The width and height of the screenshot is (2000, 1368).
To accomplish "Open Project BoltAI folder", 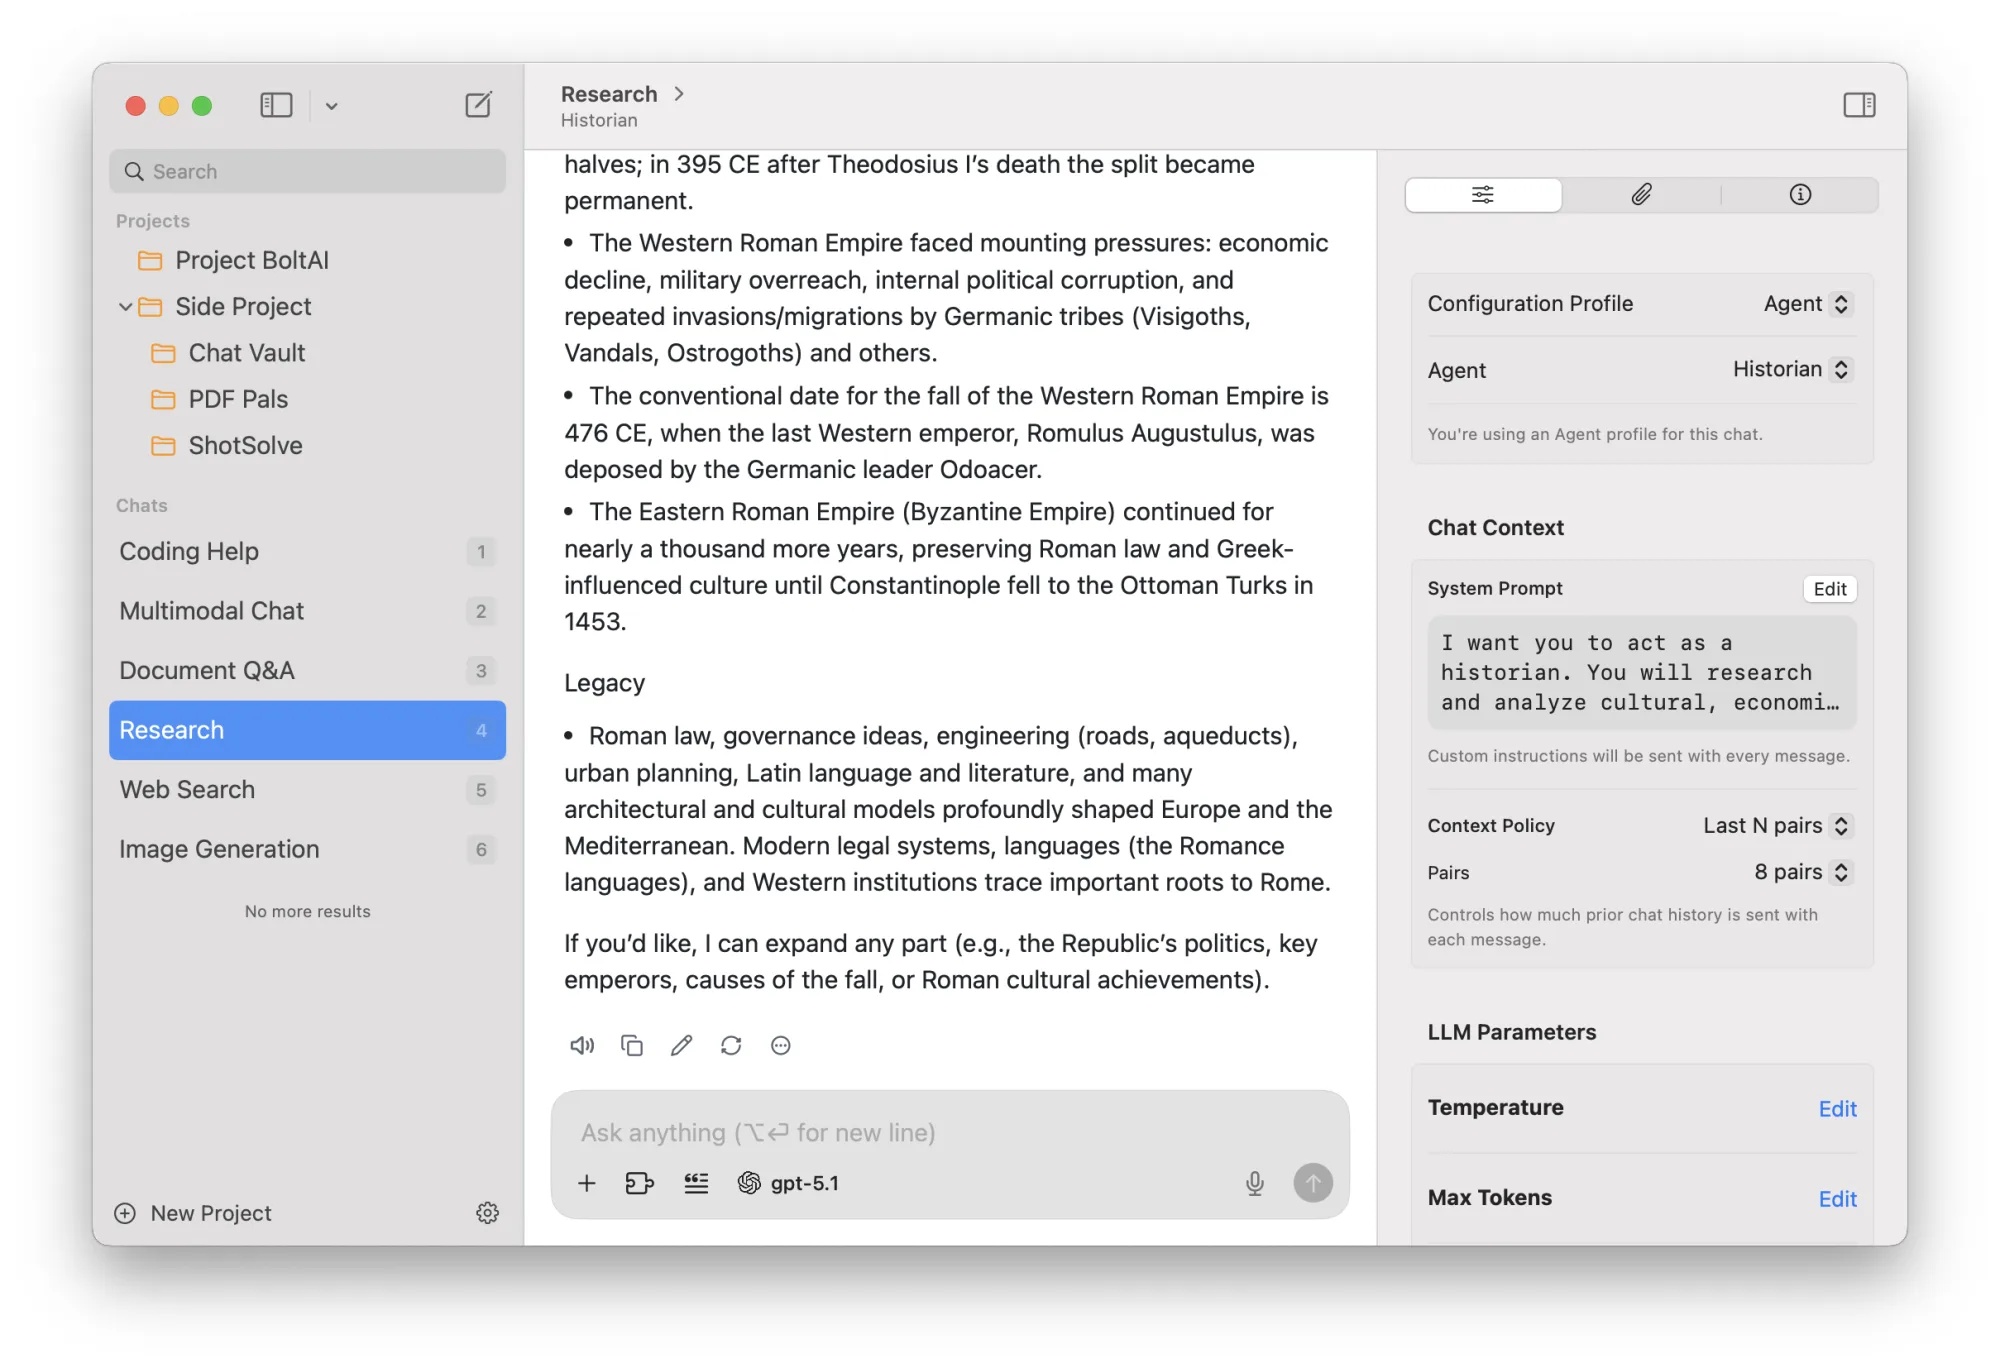I will pos(232,261).
